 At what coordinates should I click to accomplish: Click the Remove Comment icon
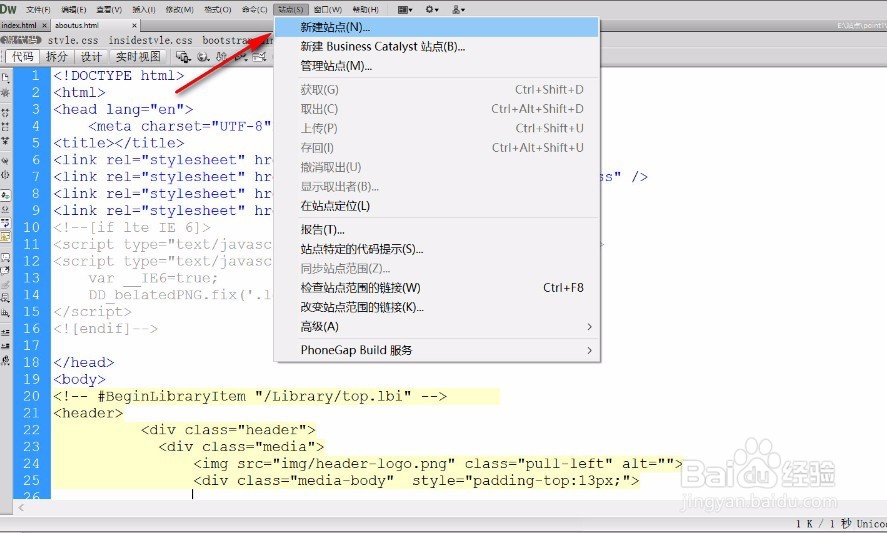[x=5, y=270]
